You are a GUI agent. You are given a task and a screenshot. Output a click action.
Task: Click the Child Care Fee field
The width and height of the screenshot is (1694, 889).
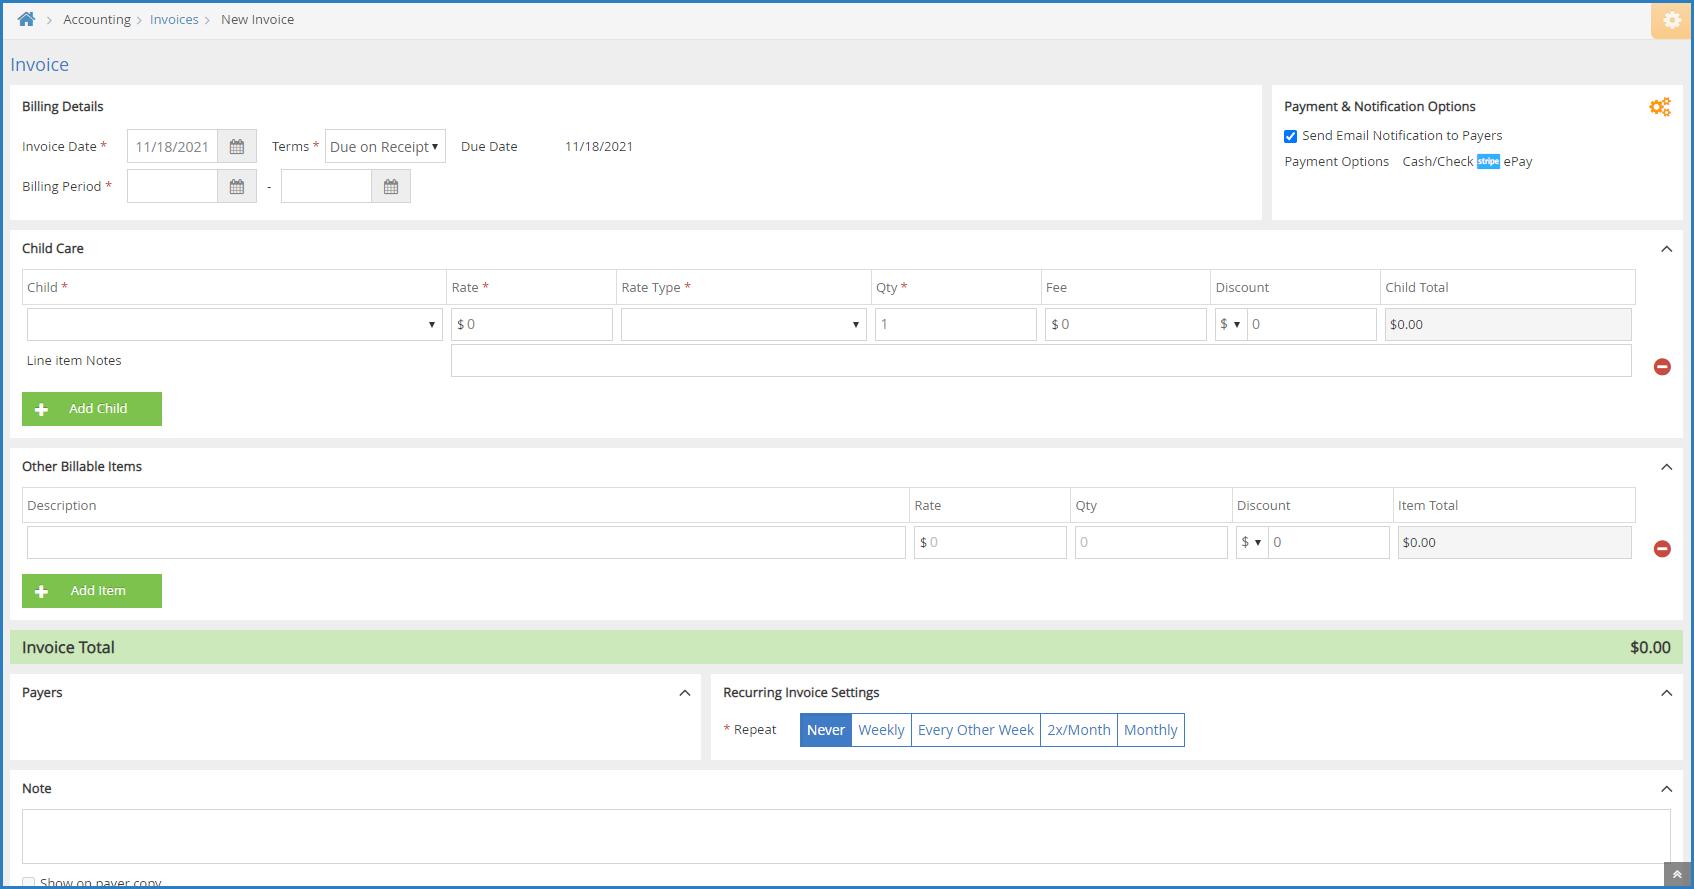[1126, 325]
